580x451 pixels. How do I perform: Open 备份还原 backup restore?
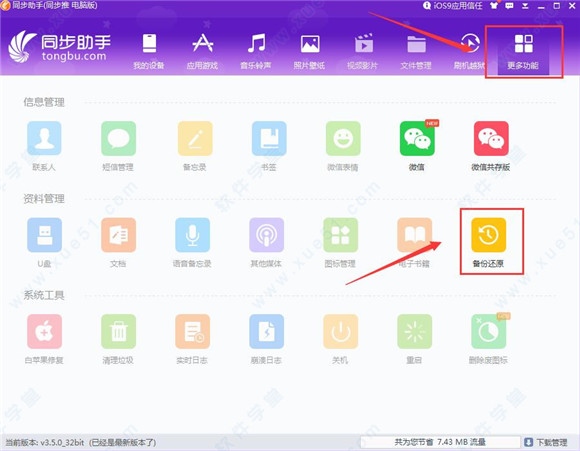click(x=488, y=235)
